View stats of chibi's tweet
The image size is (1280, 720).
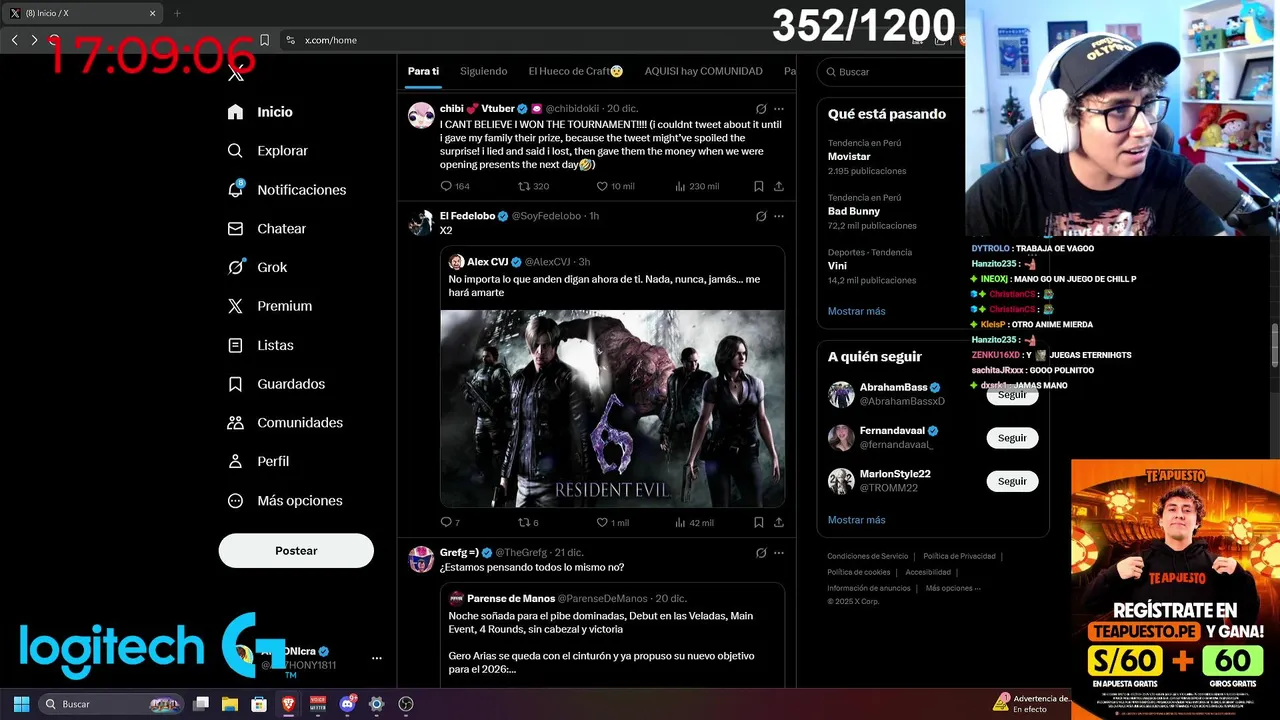pyautogui.click(x=697, y=186)
